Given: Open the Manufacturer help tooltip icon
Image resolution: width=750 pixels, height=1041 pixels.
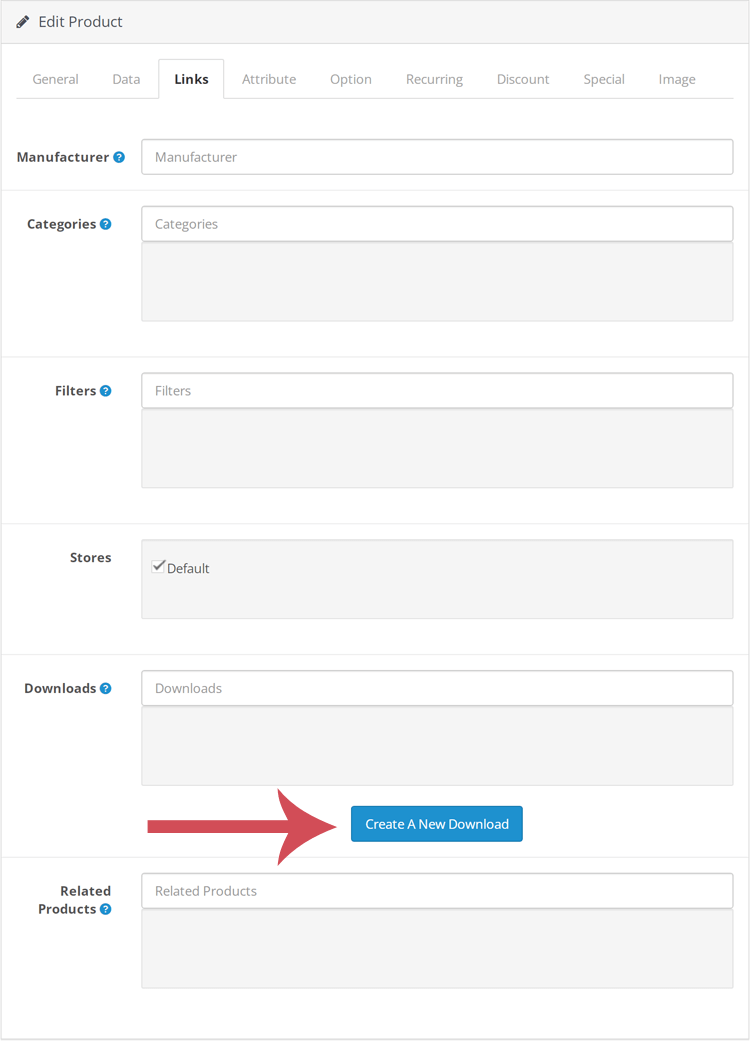Looking at the screenshot, I should pyautogui.click(x=119, y=157).
